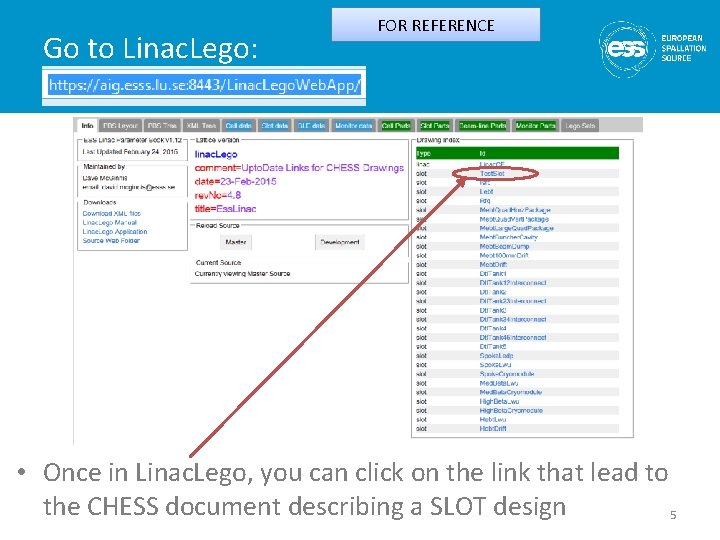Image resolution: width=720 pixels, height=540 pixels.
Task: Open the DtlTank23Interconnect drawing link
Action: tap(513, 301)
